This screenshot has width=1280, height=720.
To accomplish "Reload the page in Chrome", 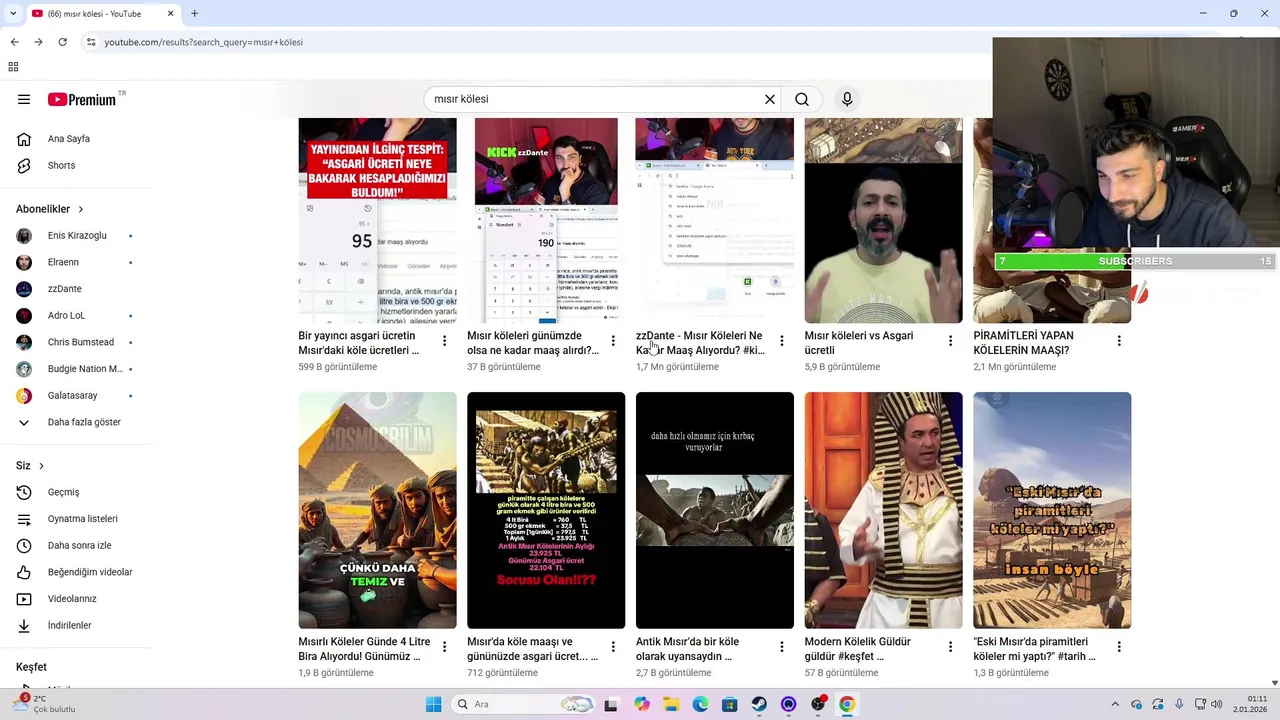I will tap(63, 42).
